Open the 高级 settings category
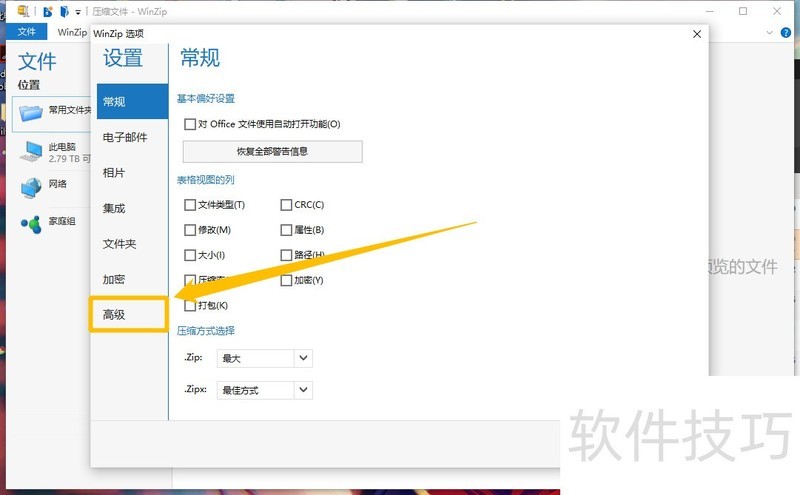The height and width of the screenshot is (495, 800). coord(130,314)
